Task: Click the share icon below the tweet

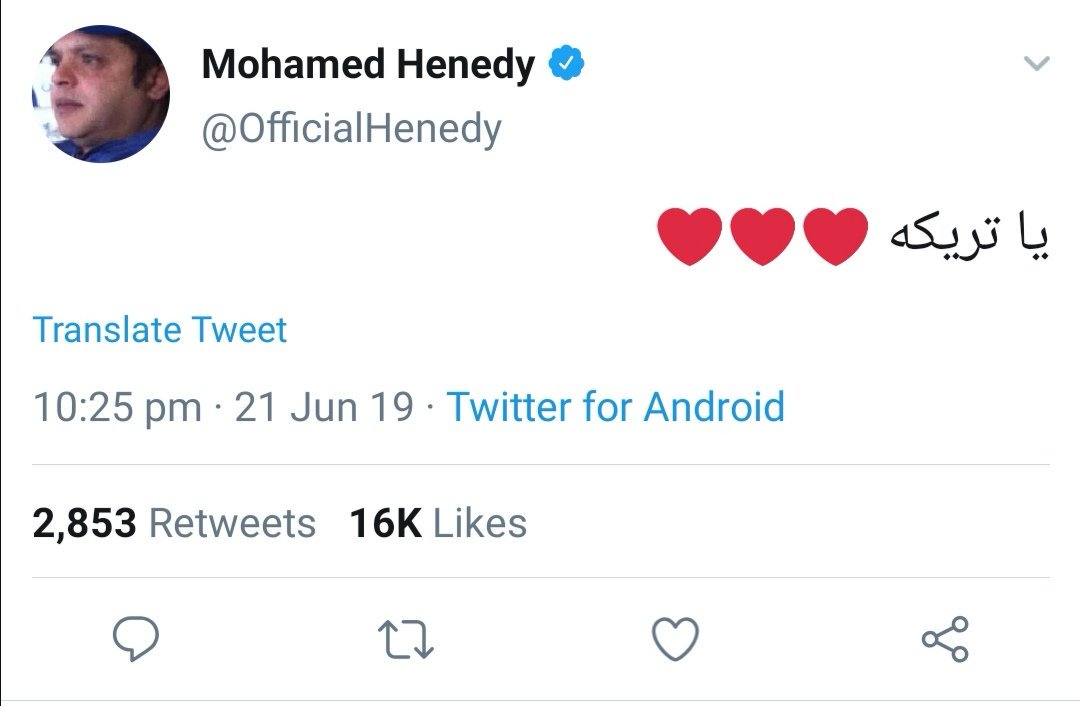Action: tap(944, 638)
